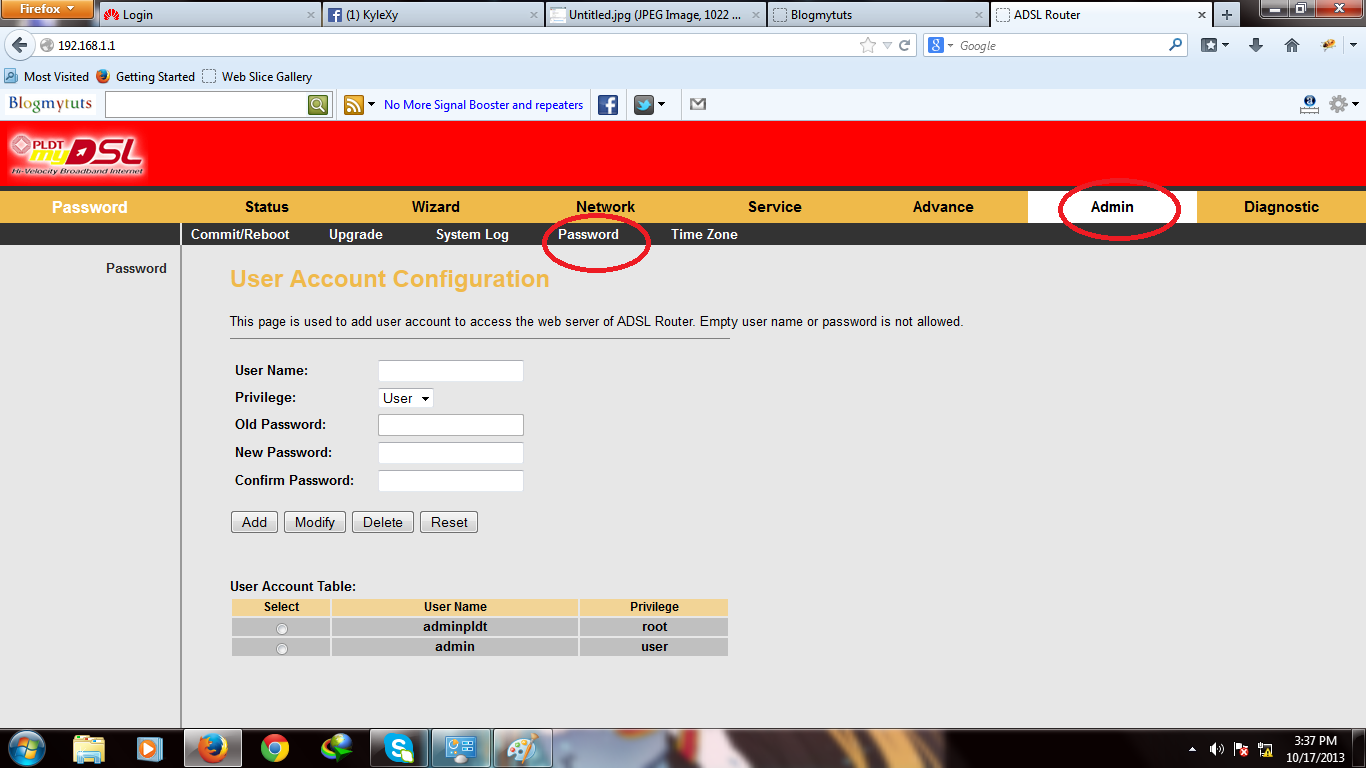The image size is (1366, 768).
Task: Open the Privilege dropdown
Action: point(405,398)
